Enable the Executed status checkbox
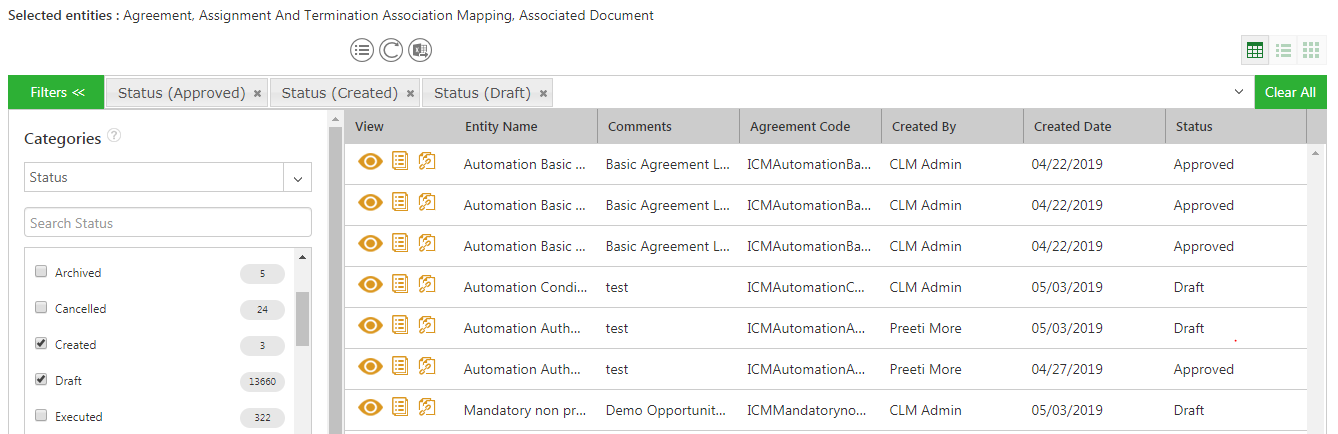Screen dimensions: 1338x434 [x=41, y=415]
